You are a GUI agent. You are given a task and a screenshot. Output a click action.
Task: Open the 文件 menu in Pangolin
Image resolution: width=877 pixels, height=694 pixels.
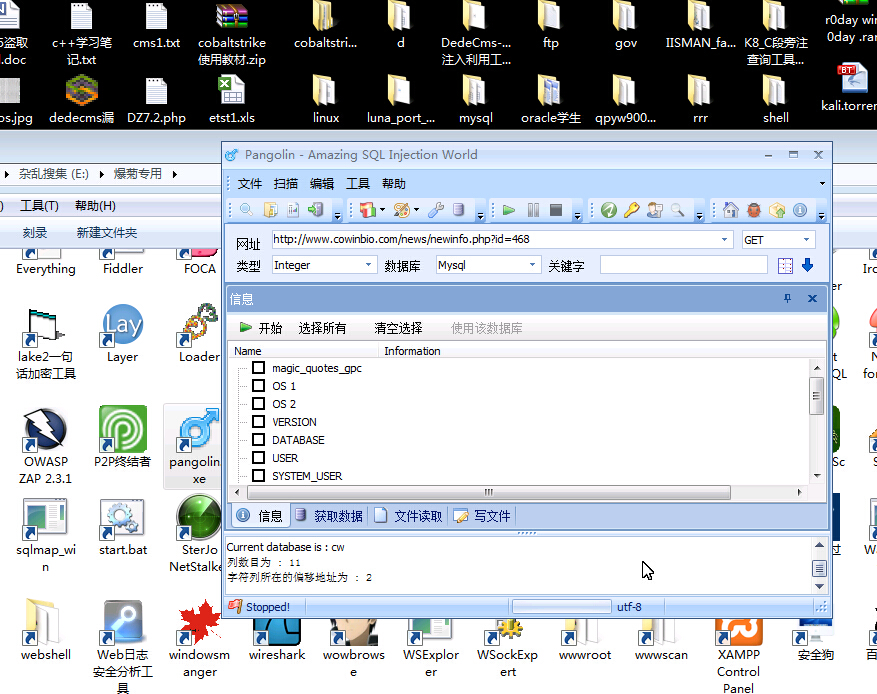(249, 184)
